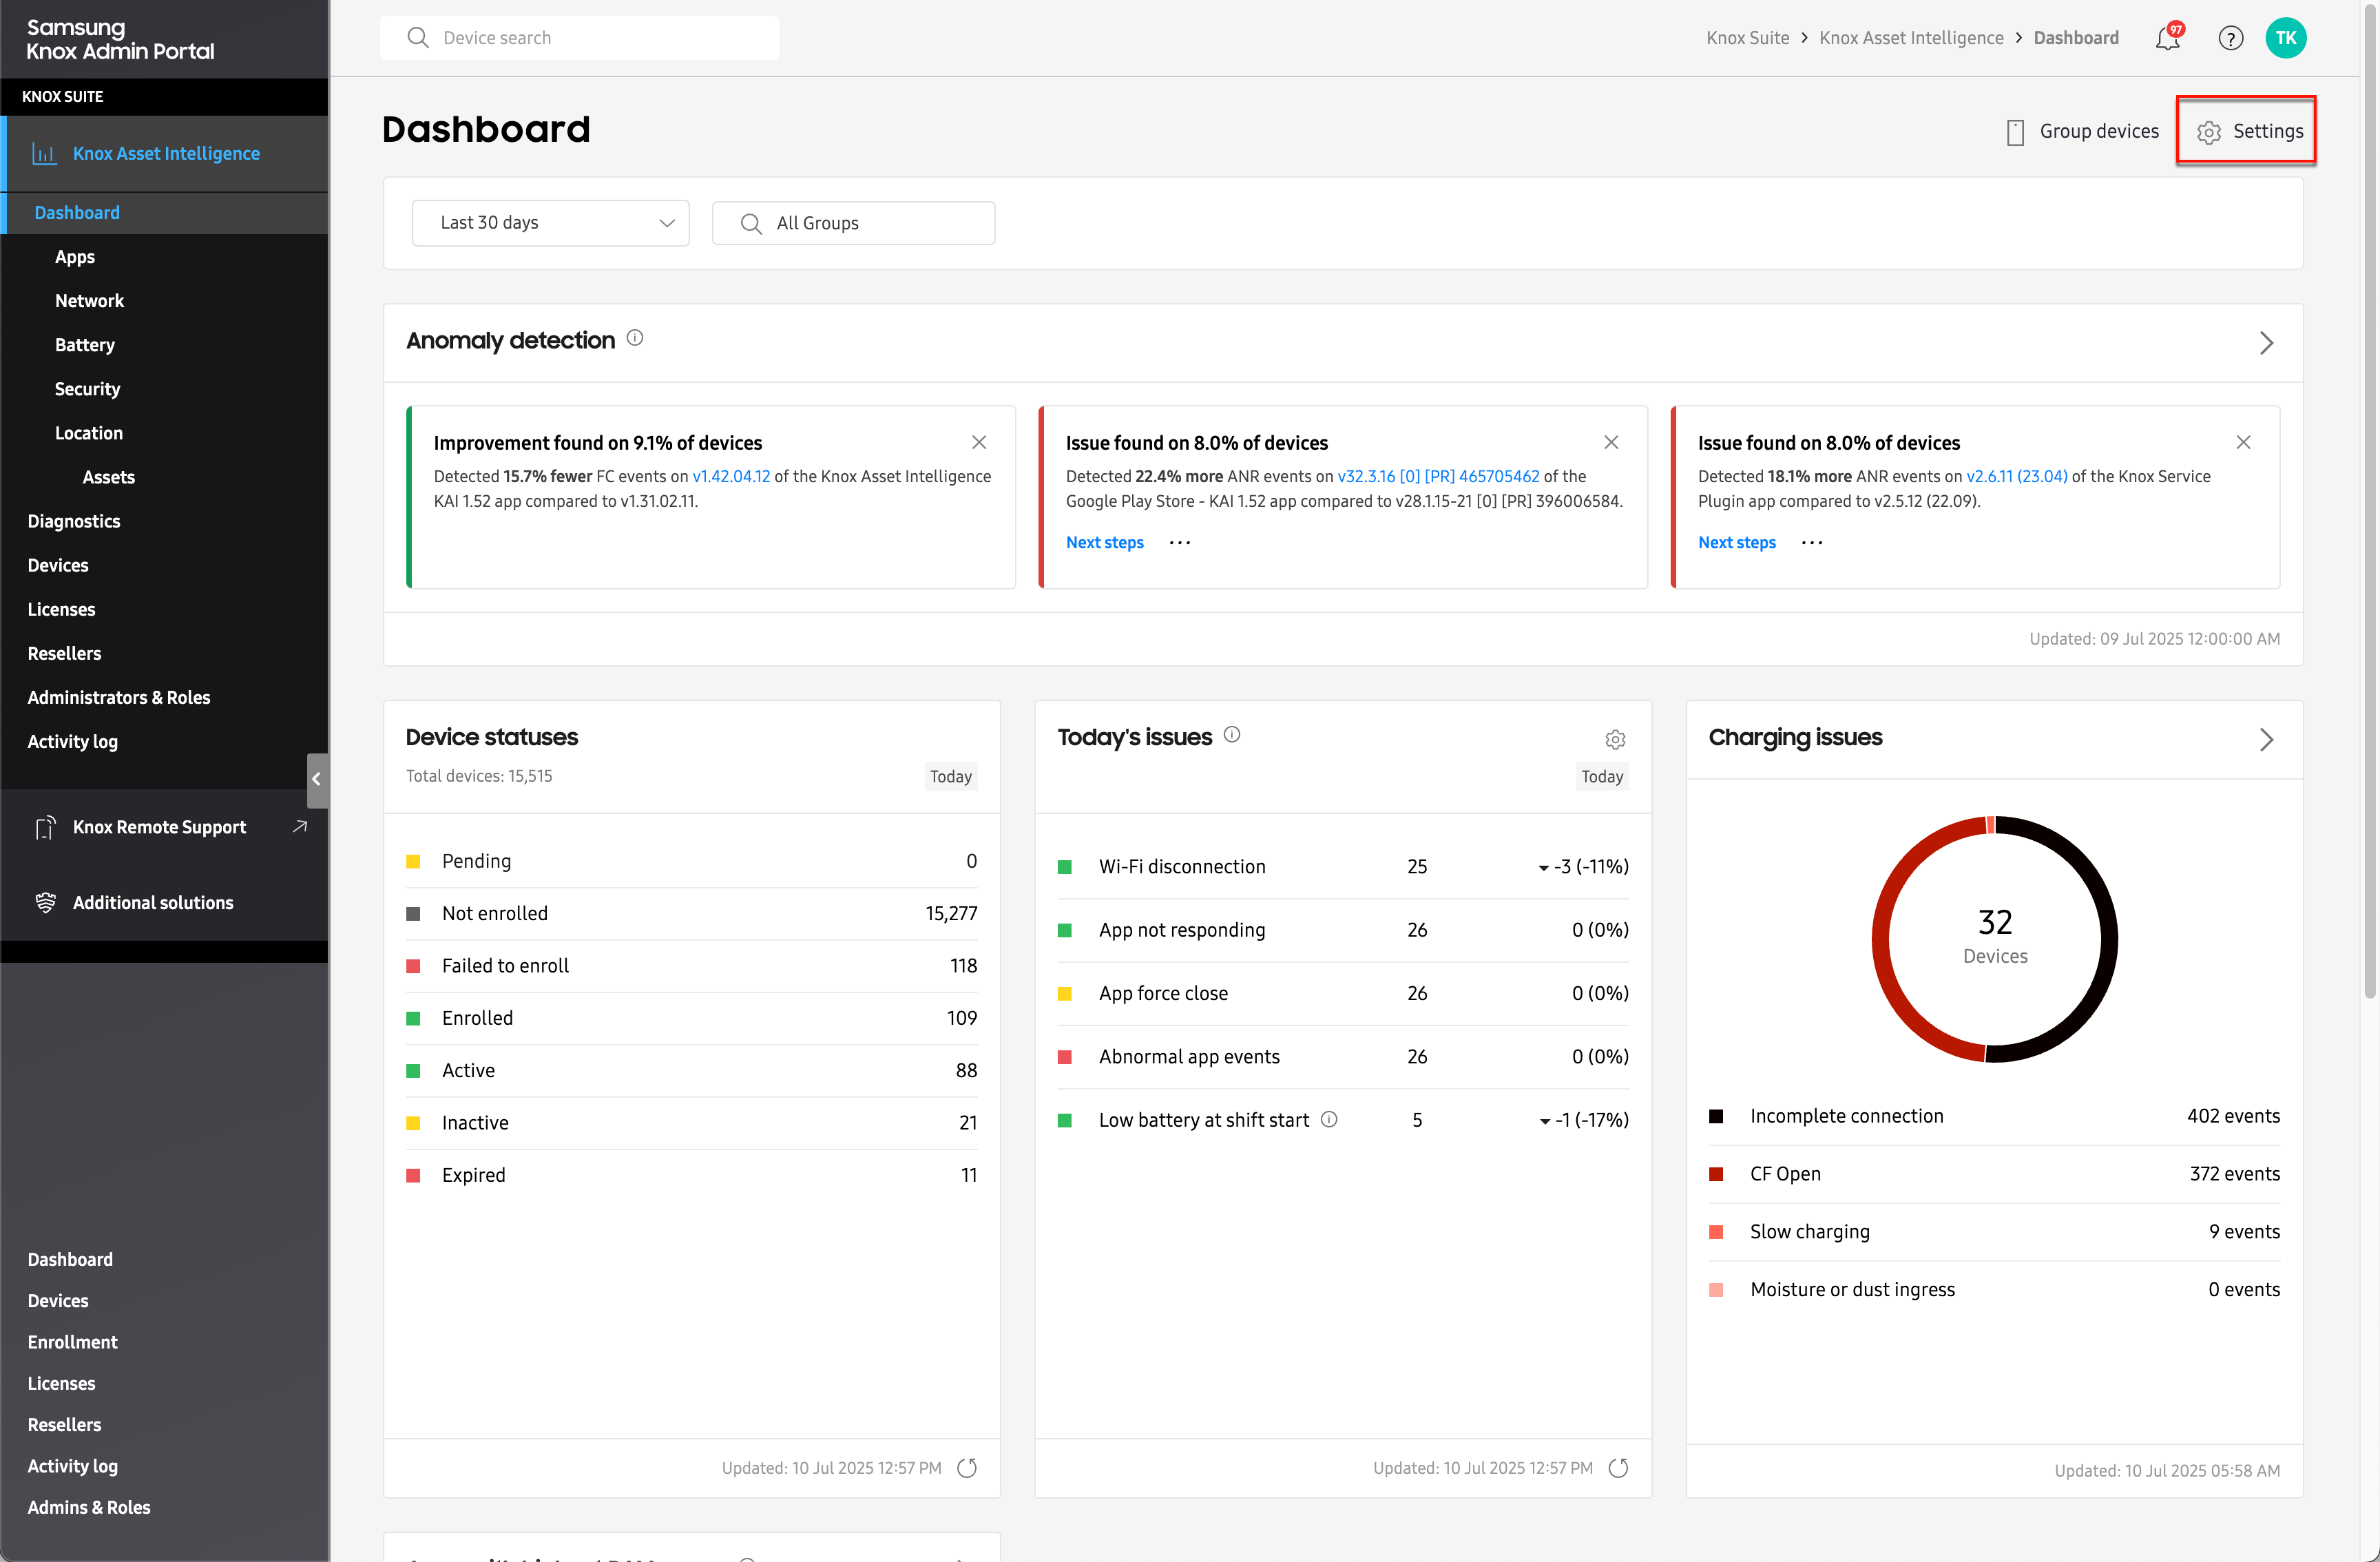This screenshot has width=2380, height=1562.
Task: Click the Expired status row
Action: click(691, 1174)
